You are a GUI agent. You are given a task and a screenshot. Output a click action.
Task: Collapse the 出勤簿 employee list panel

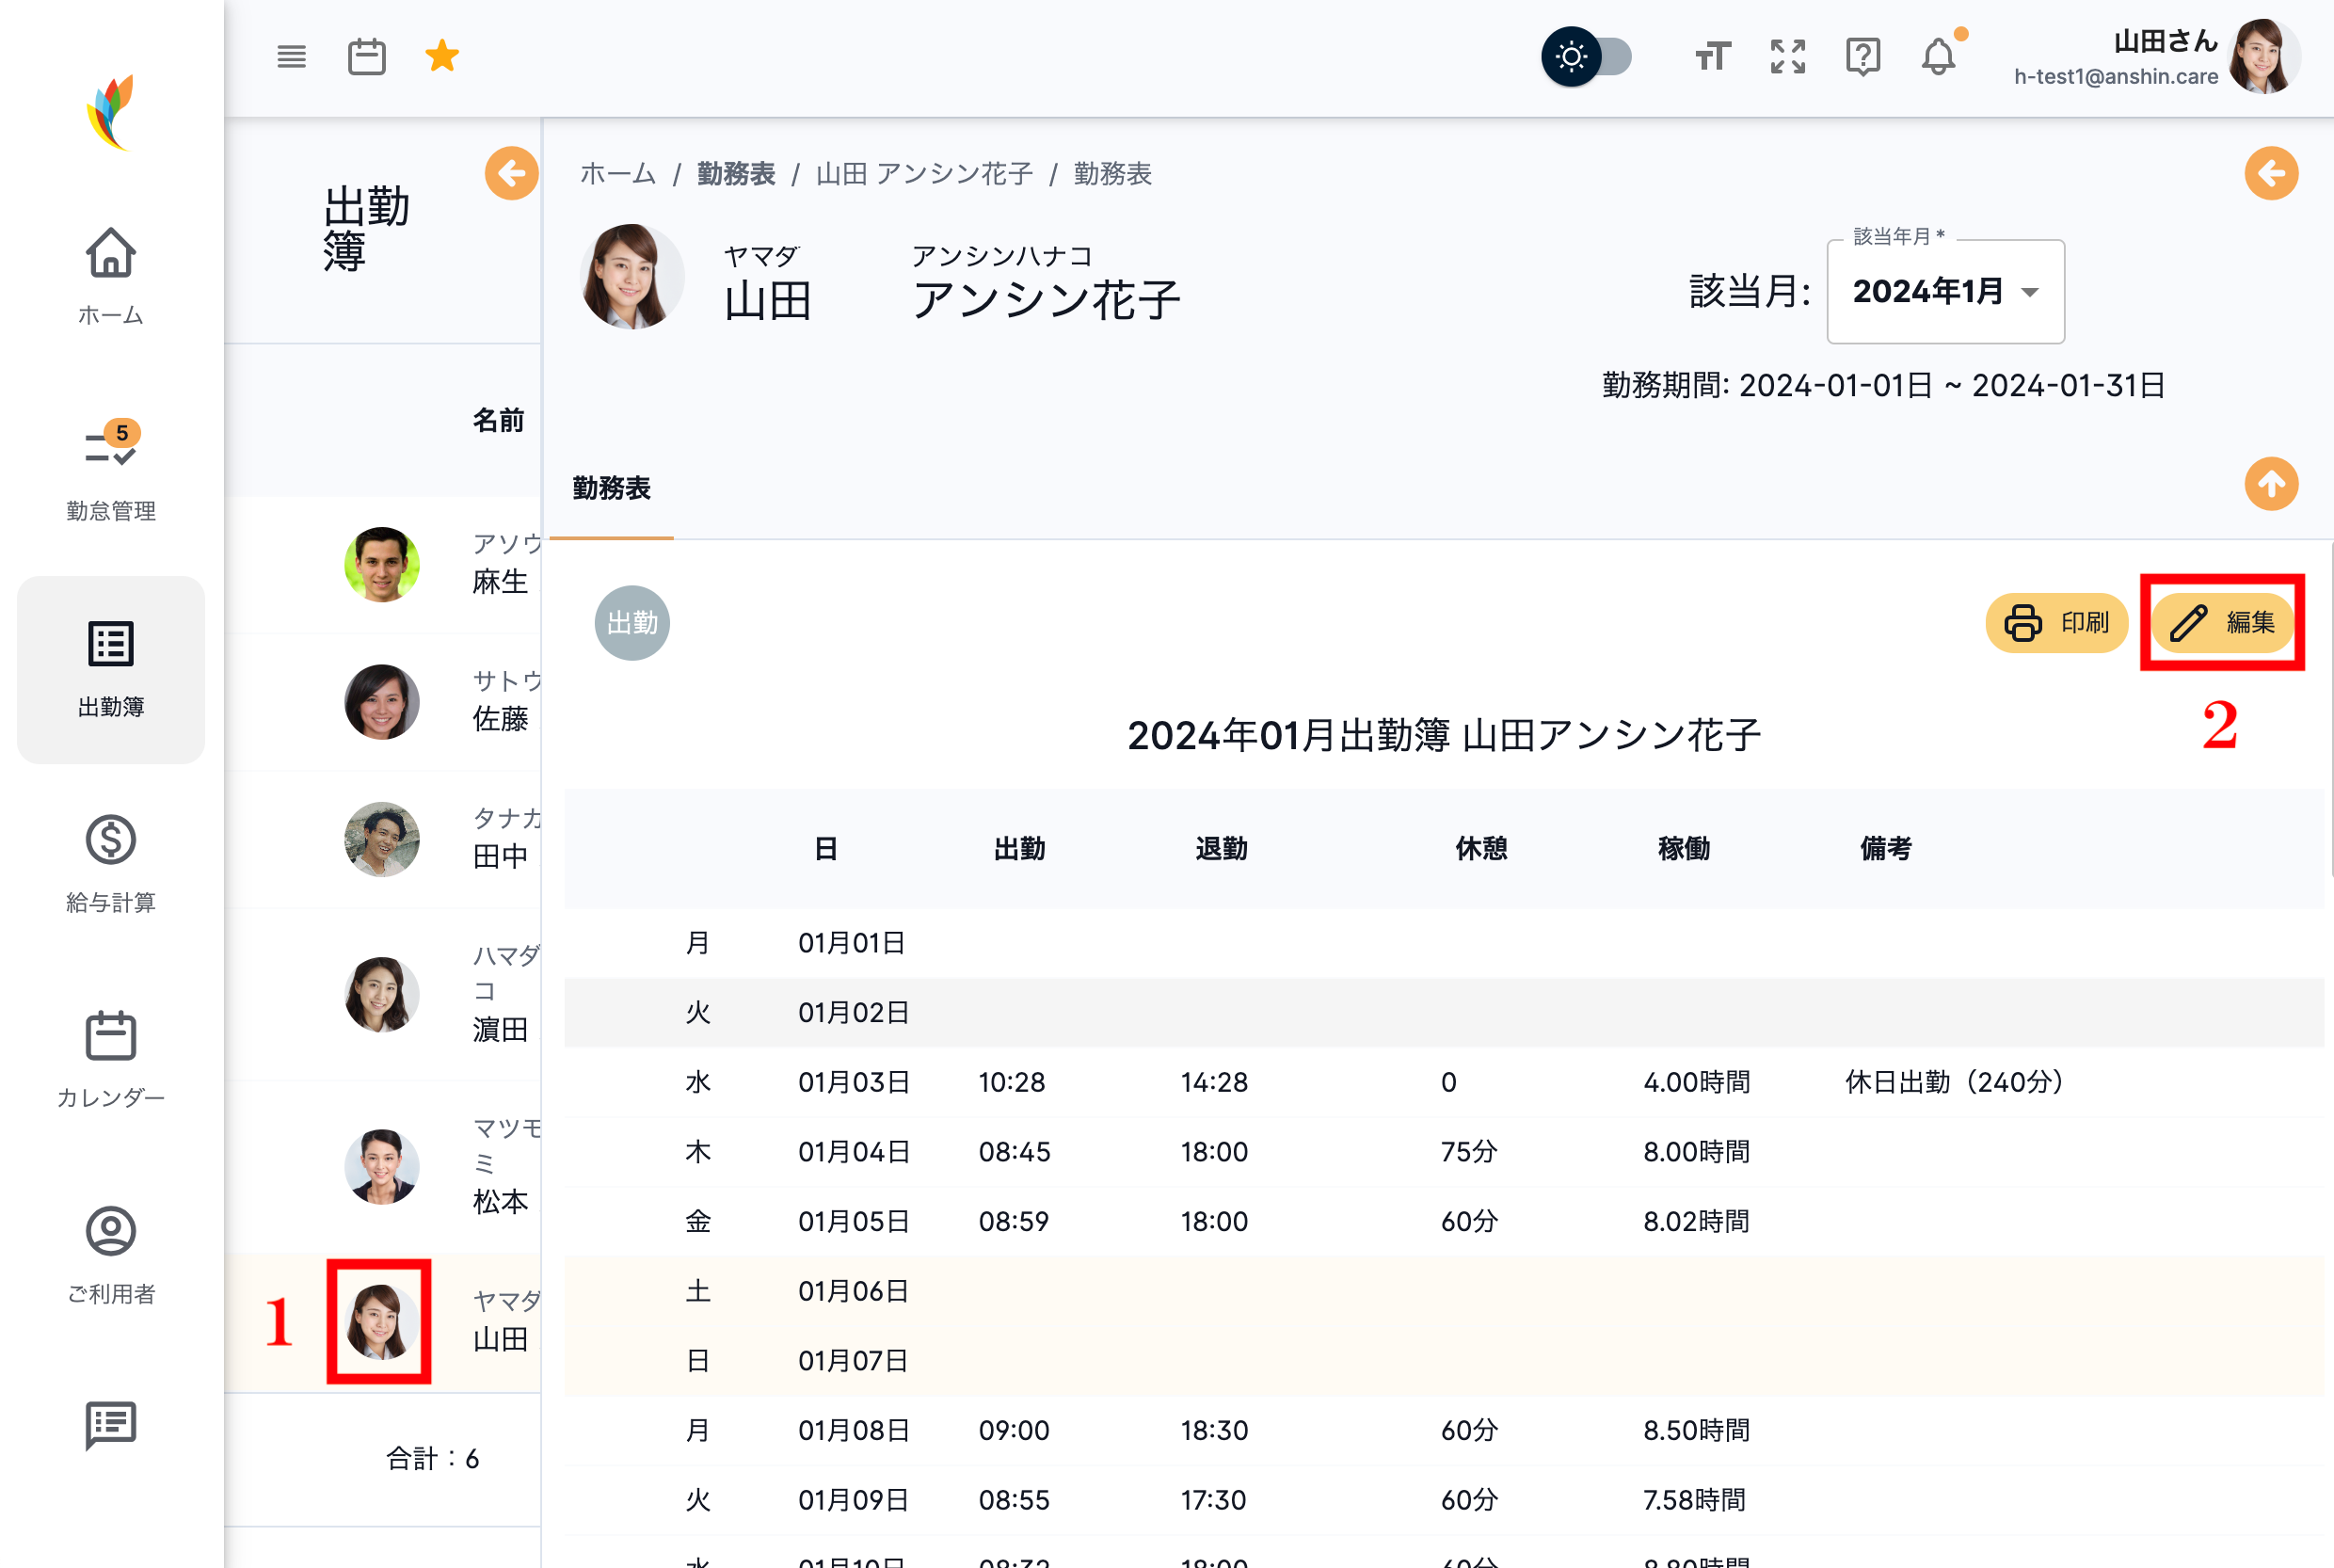[512, 173]
